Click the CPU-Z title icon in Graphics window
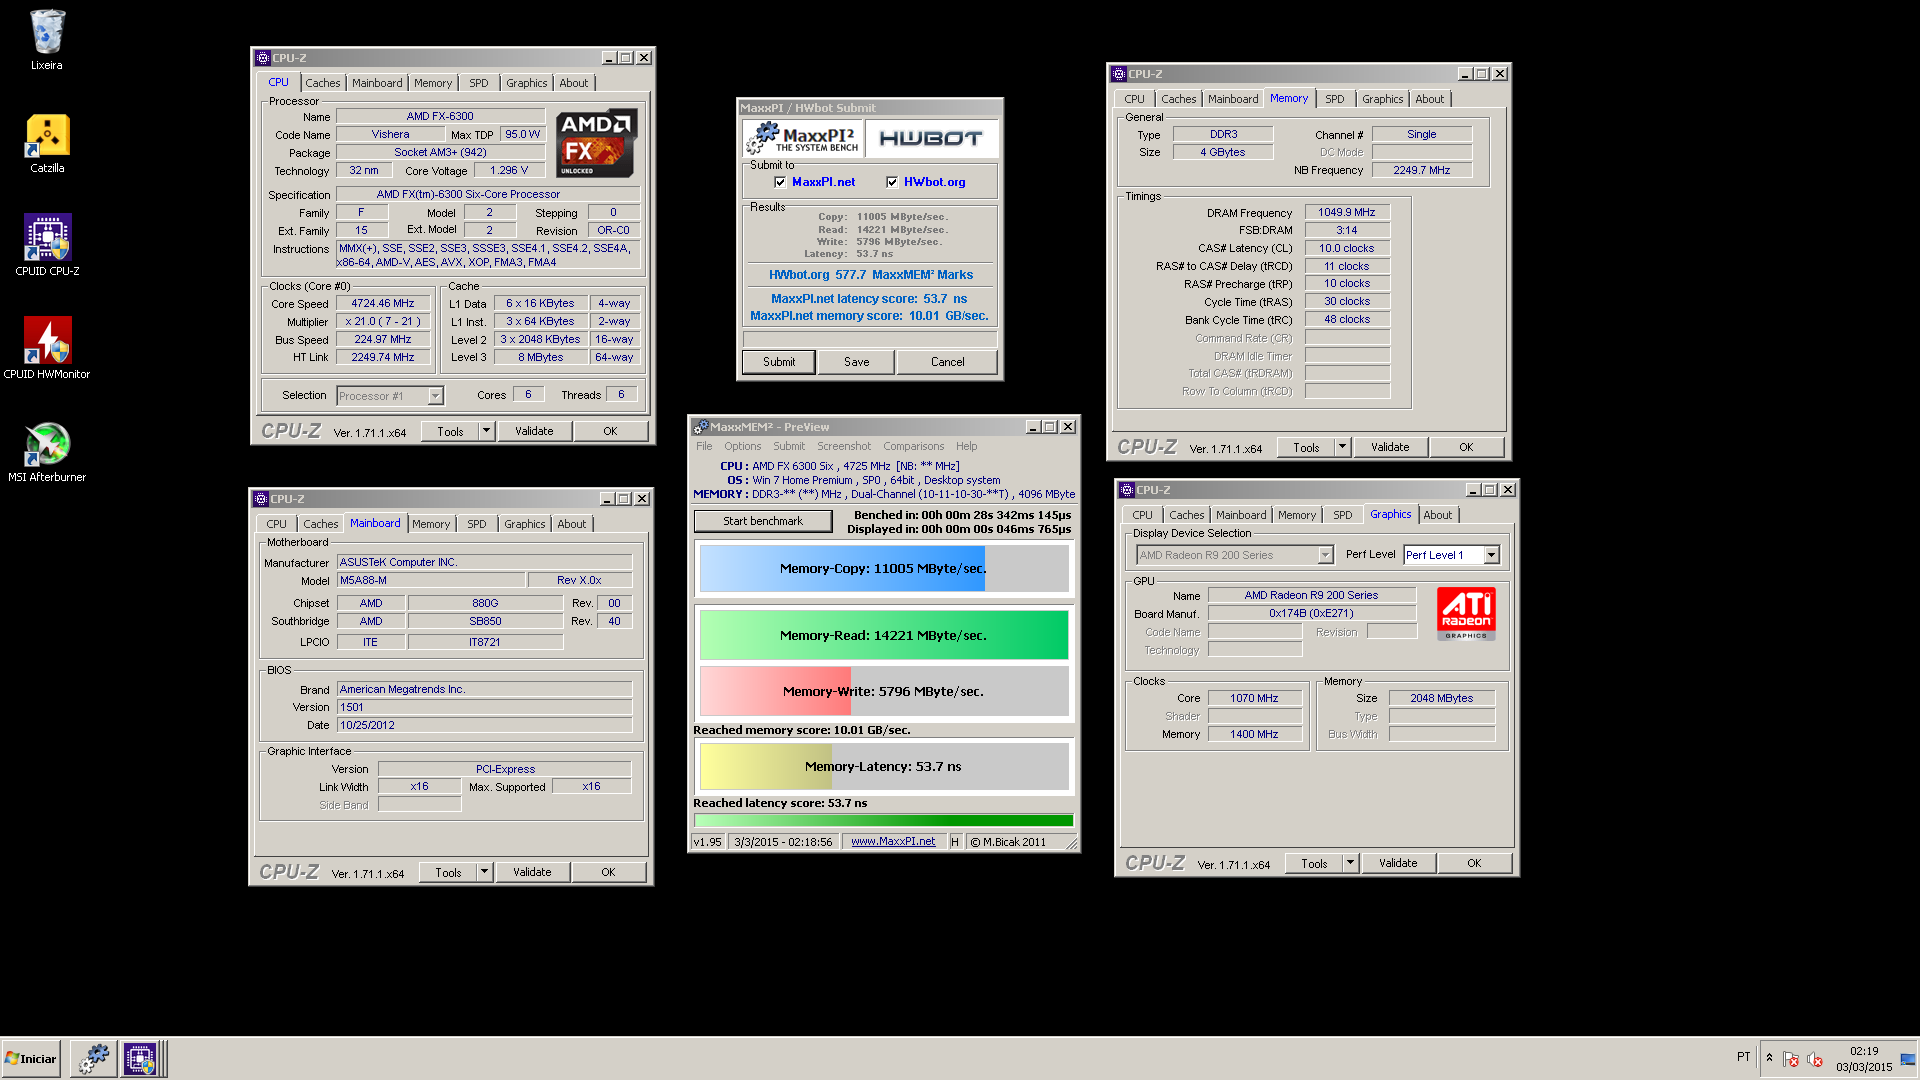 [x=1127, y=490]
